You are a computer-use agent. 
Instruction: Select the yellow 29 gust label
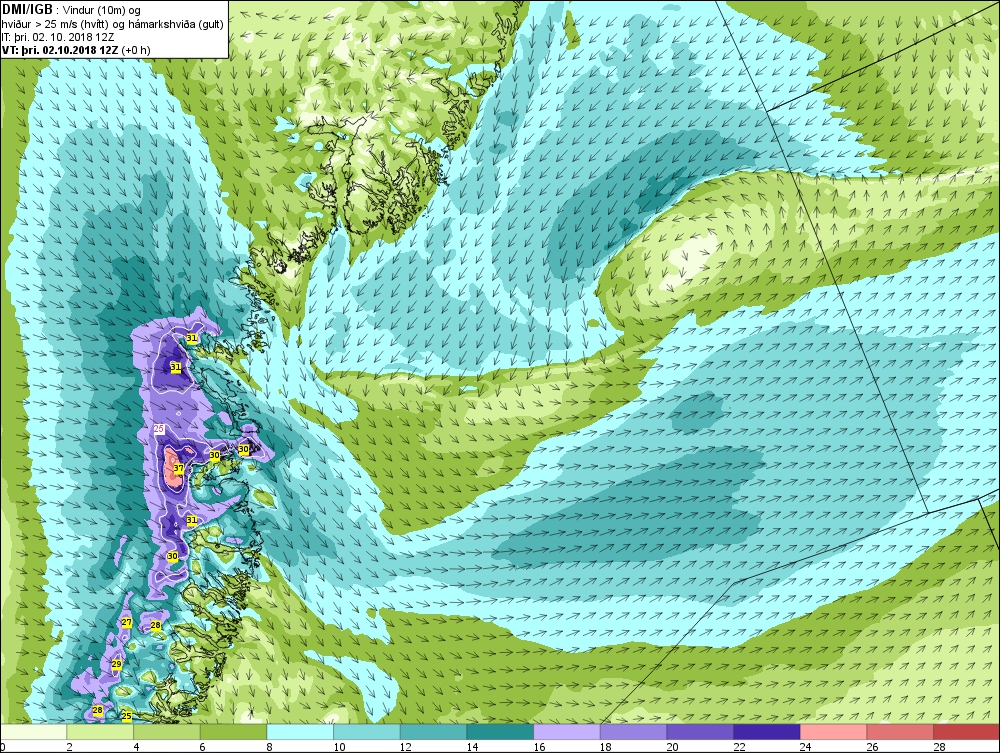pos(116,664)
